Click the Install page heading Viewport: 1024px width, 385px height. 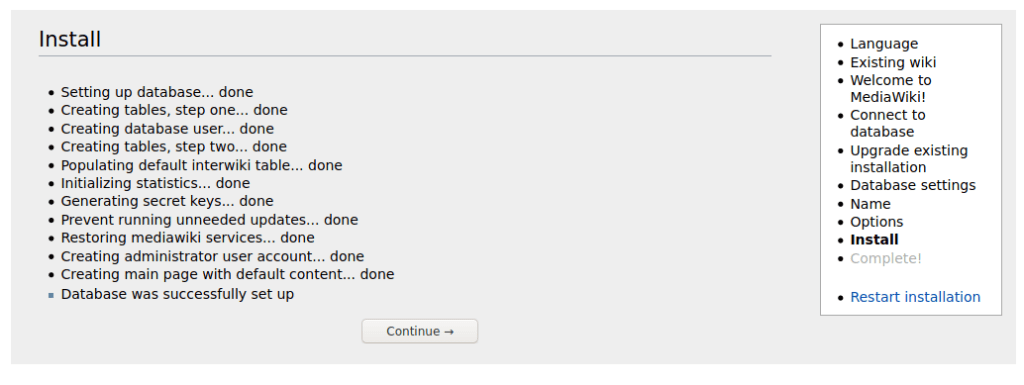(70, 39)
